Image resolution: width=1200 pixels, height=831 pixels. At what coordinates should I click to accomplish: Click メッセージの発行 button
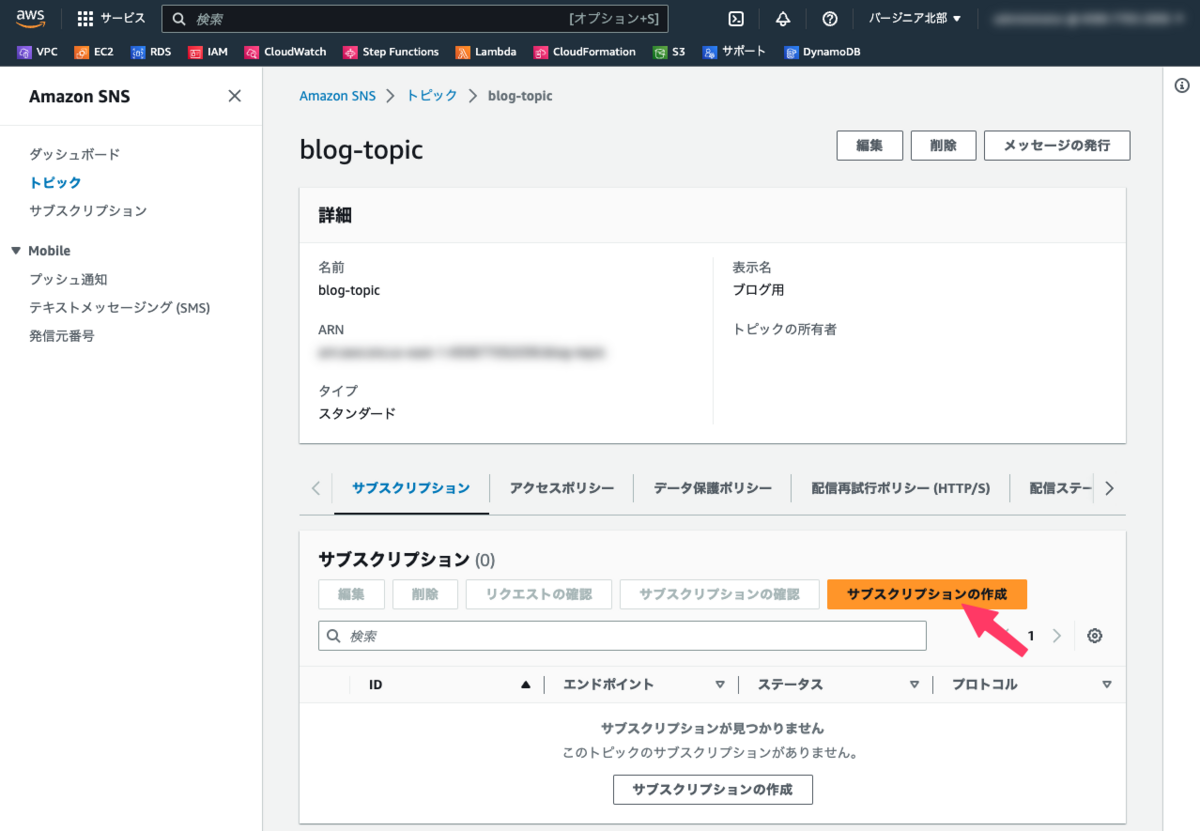pyautogui.click(x=1057, y=145)
